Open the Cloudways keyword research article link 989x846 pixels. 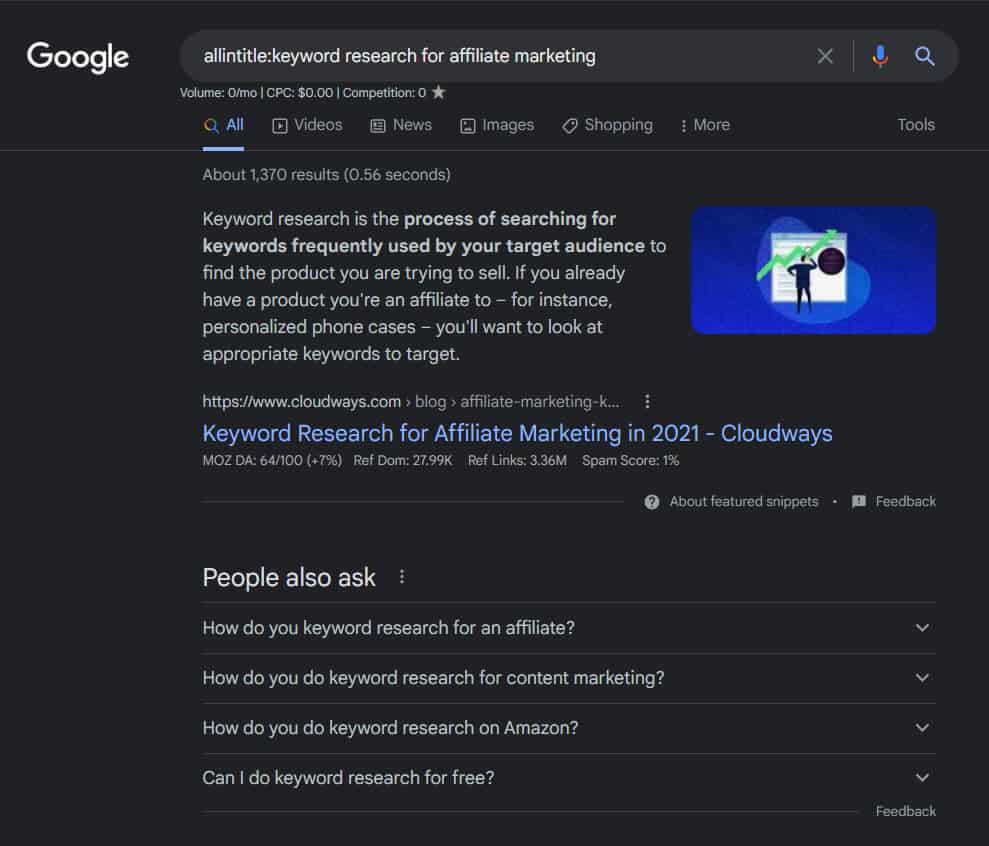pos(516,433)
